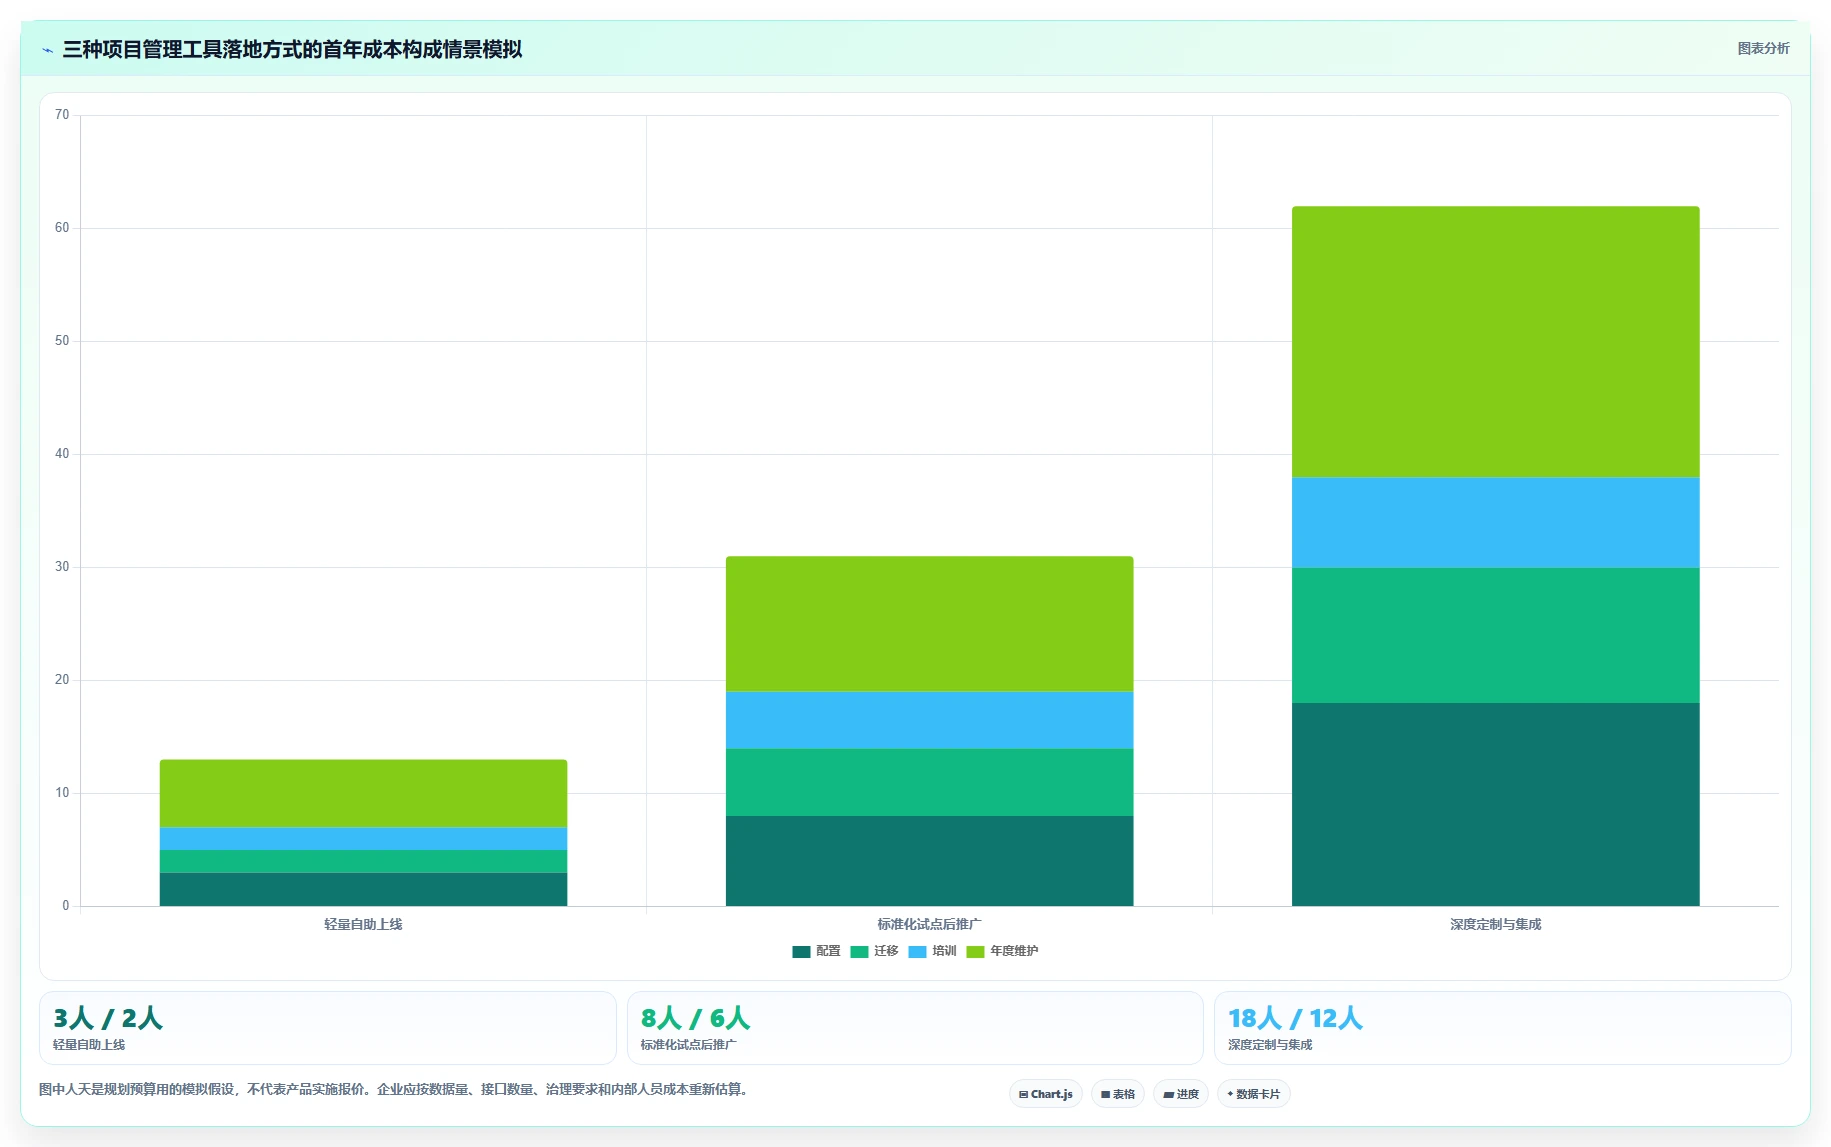This screenshot has height=1147, width=1831.
Task: Click the Chart.js chip
Action: [1046, 1094]
